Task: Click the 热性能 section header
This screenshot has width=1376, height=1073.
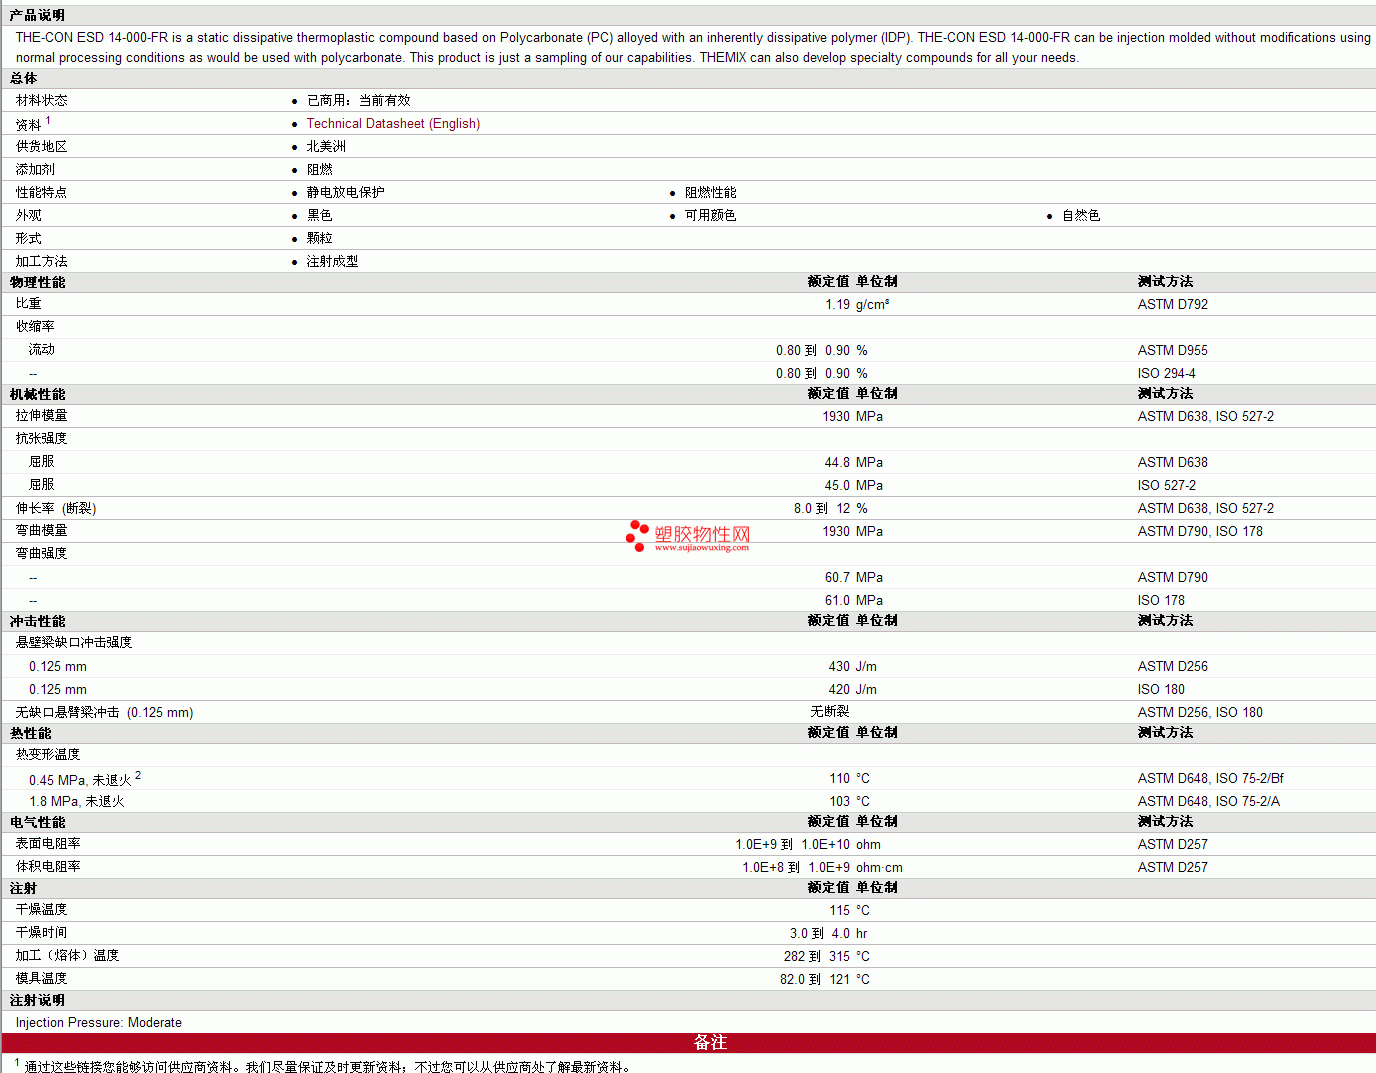Action: click(x=30, y=733)
